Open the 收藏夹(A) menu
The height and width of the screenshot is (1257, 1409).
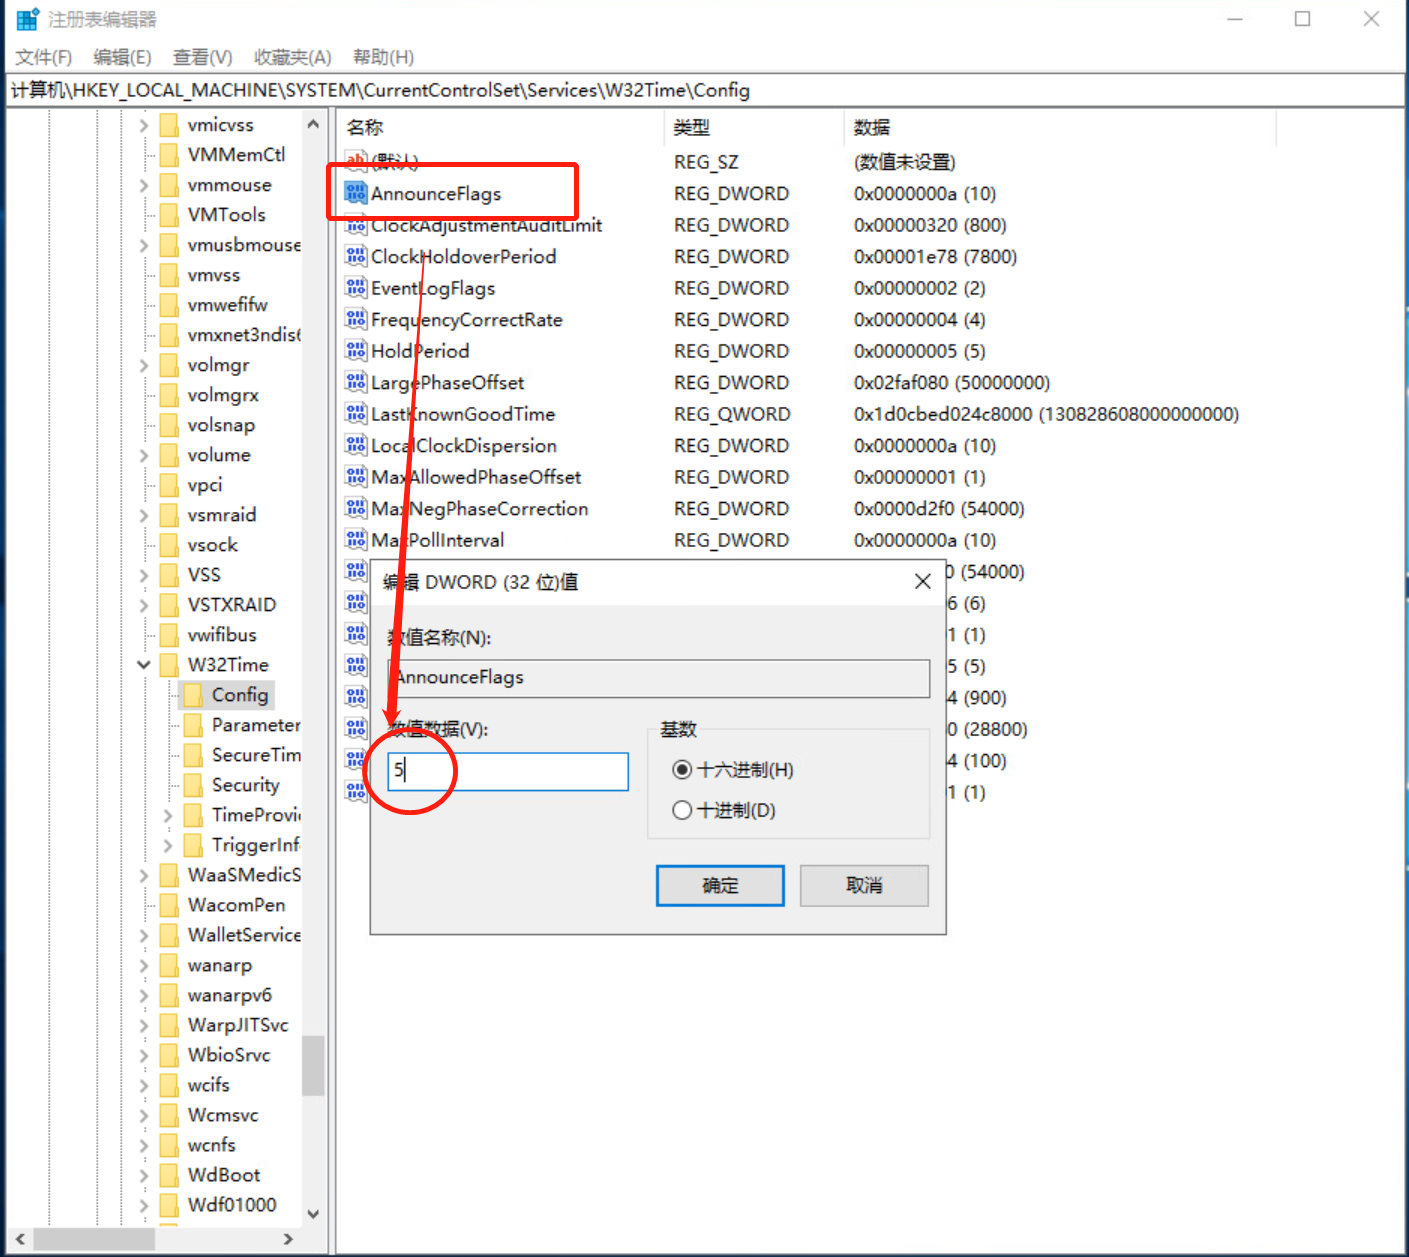point(291,57)
